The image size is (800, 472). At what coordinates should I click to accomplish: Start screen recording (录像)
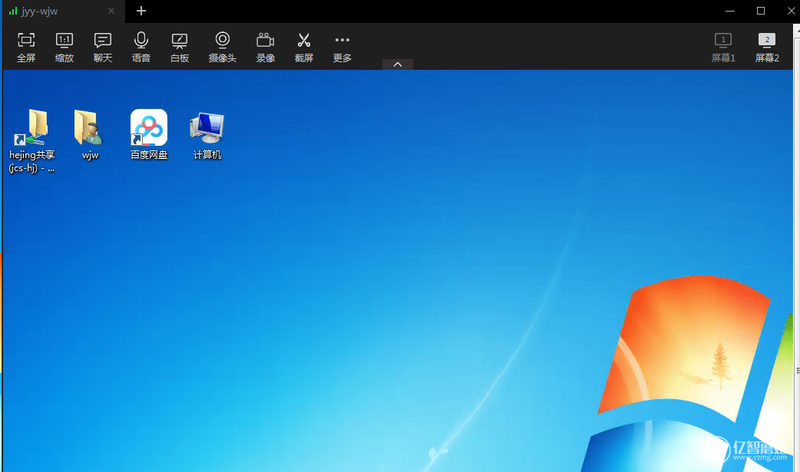(265, 47)
